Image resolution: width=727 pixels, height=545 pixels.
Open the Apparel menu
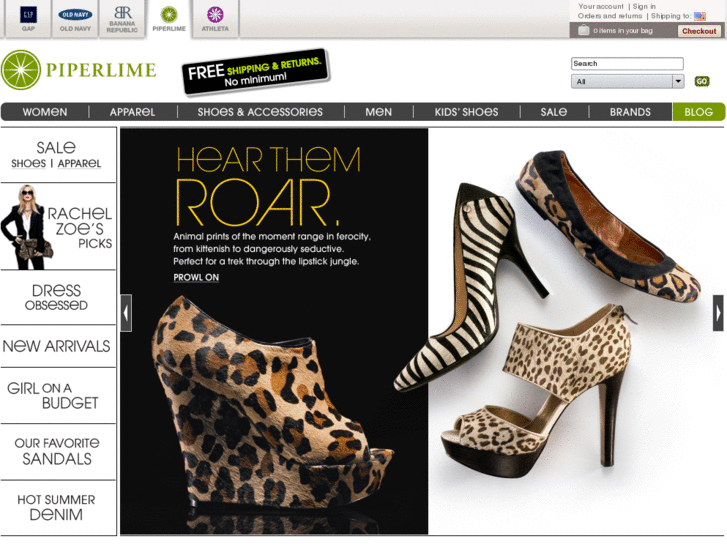click(x=133, y=112)
